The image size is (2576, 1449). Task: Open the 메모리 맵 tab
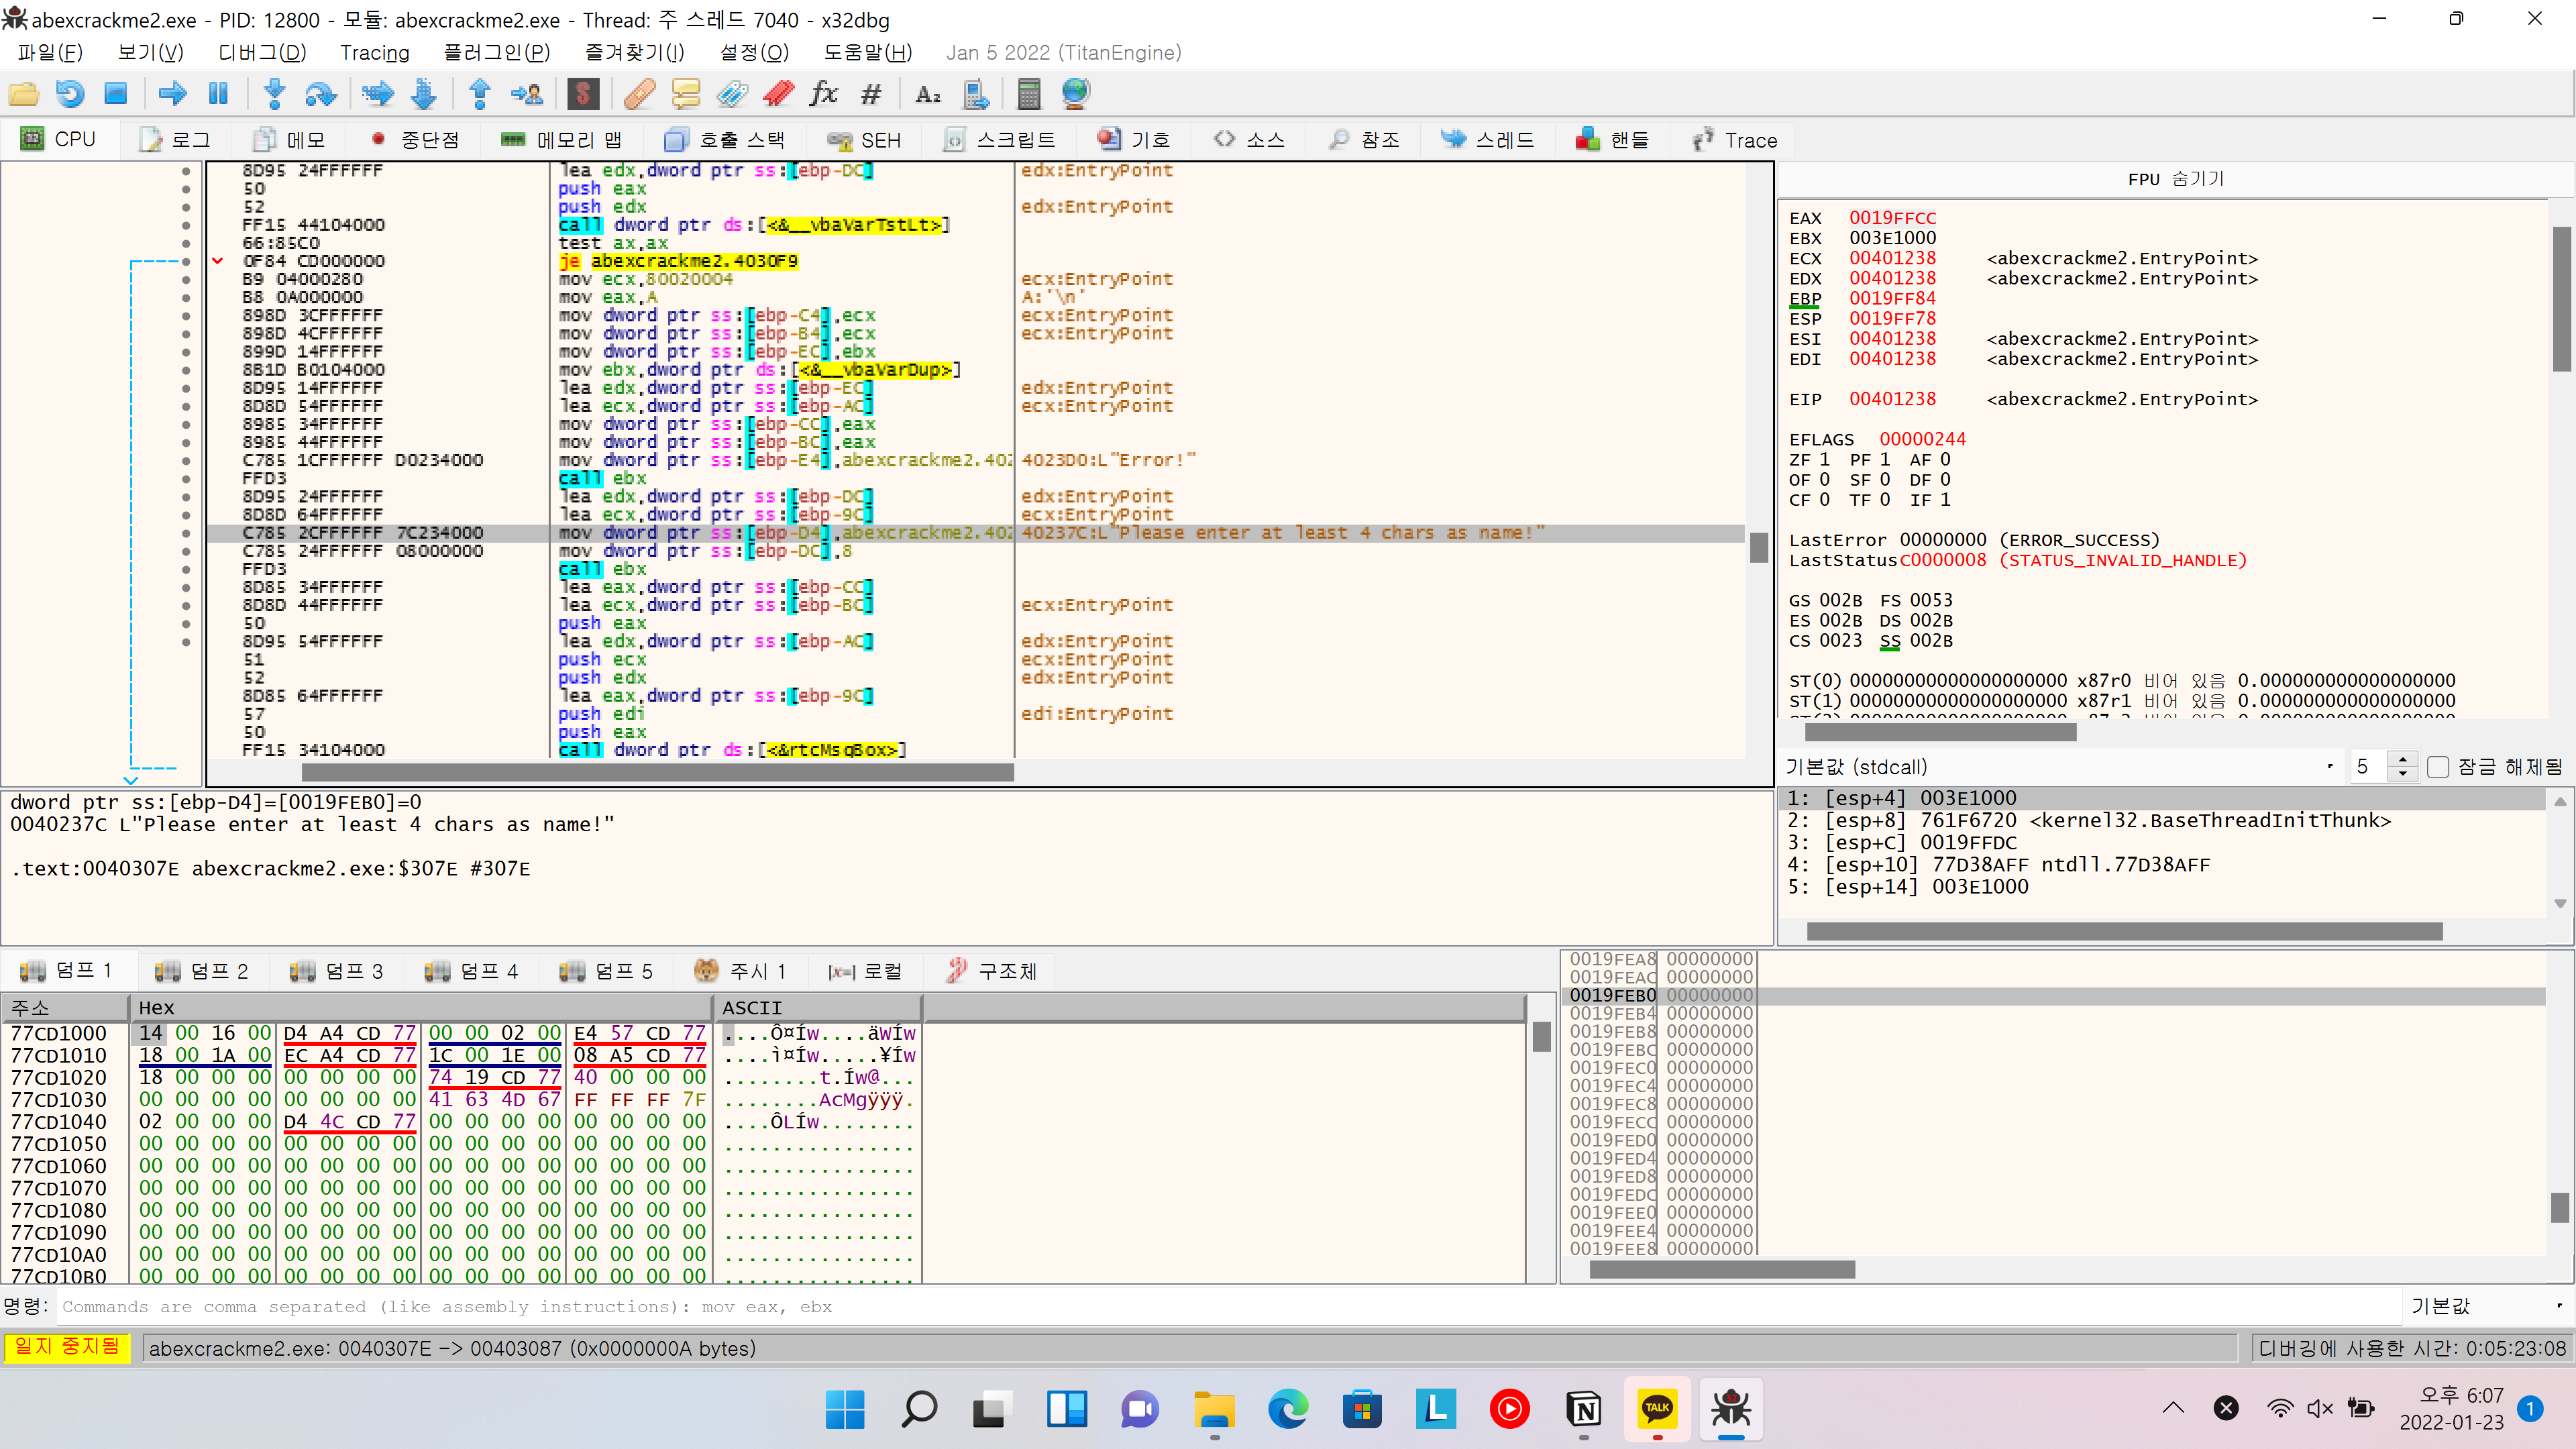[562, 139]
